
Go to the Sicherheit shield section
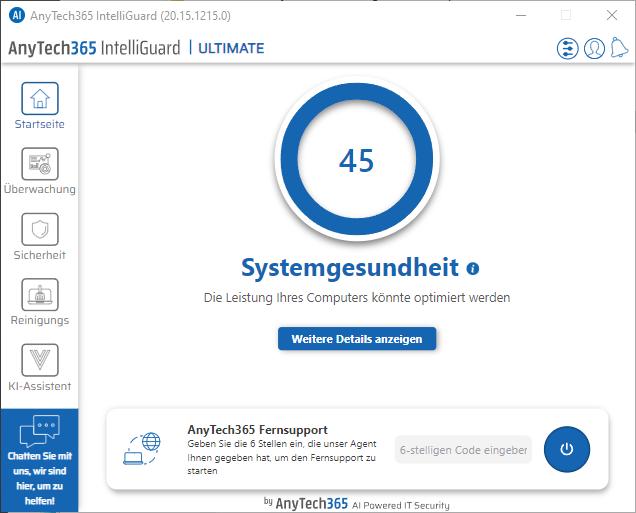click(40, 230)
